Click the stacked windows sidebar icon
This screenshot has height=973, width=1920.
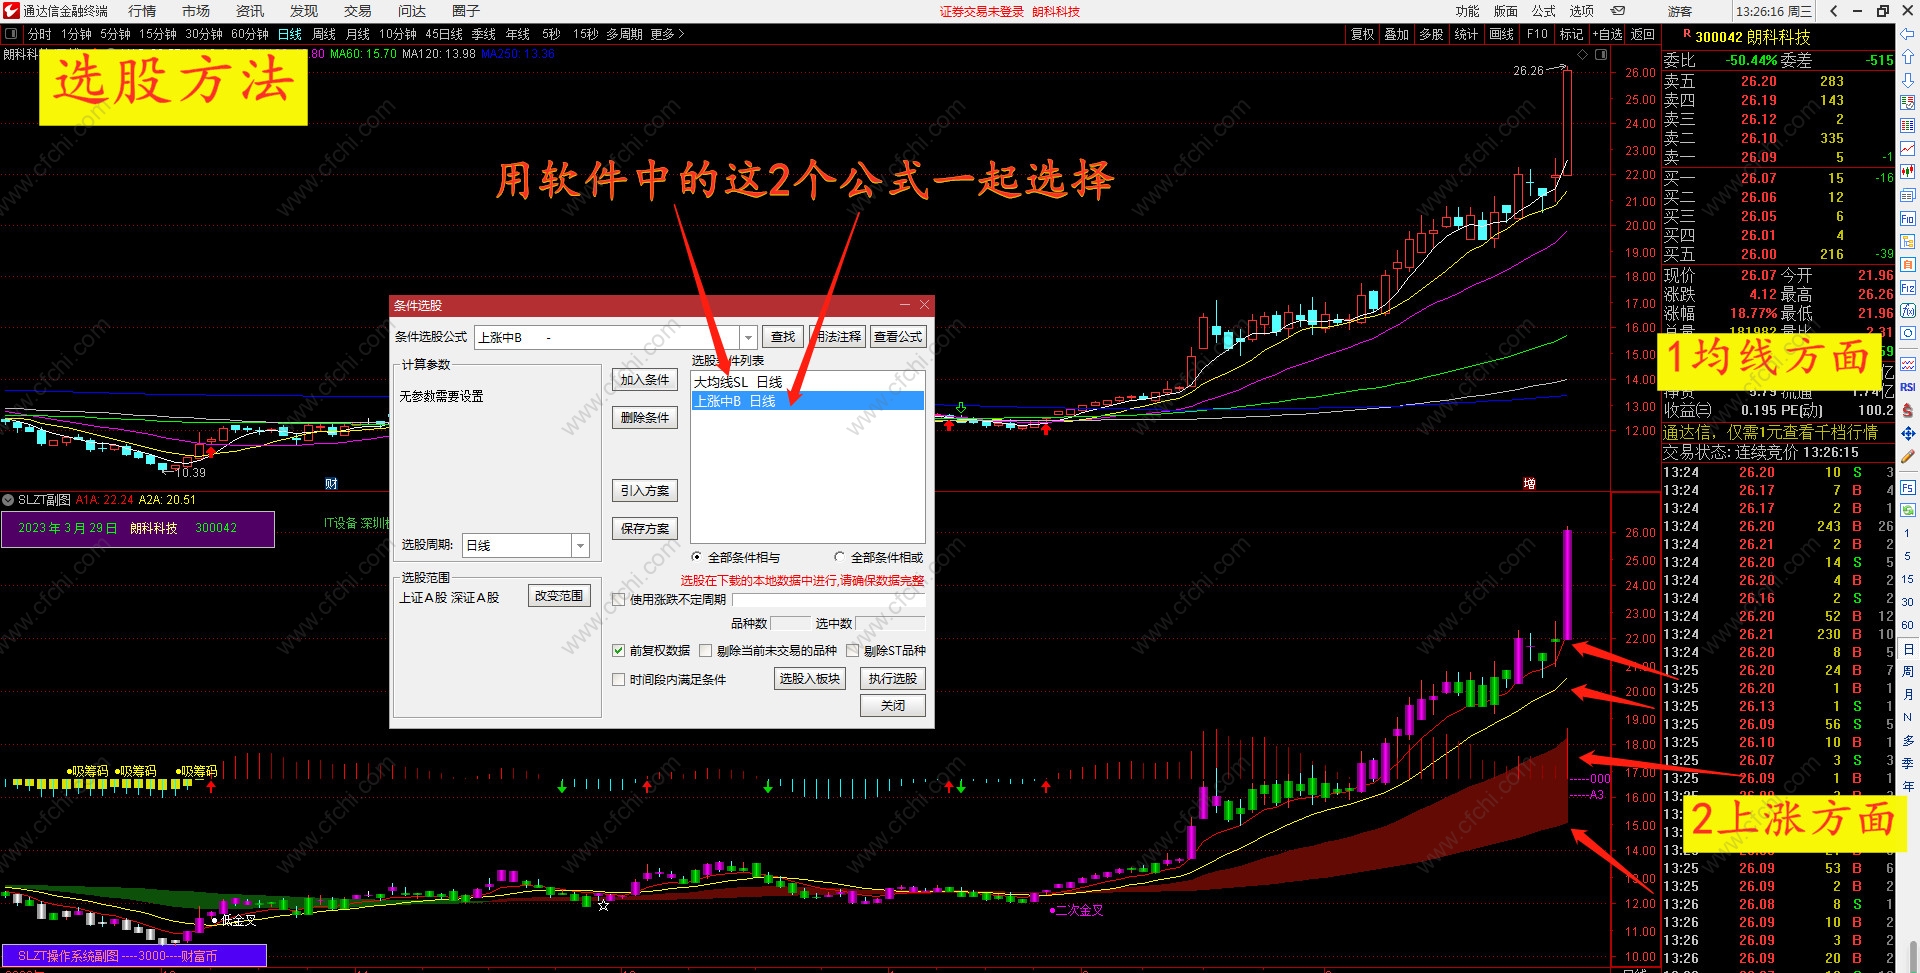[1908, 195]
